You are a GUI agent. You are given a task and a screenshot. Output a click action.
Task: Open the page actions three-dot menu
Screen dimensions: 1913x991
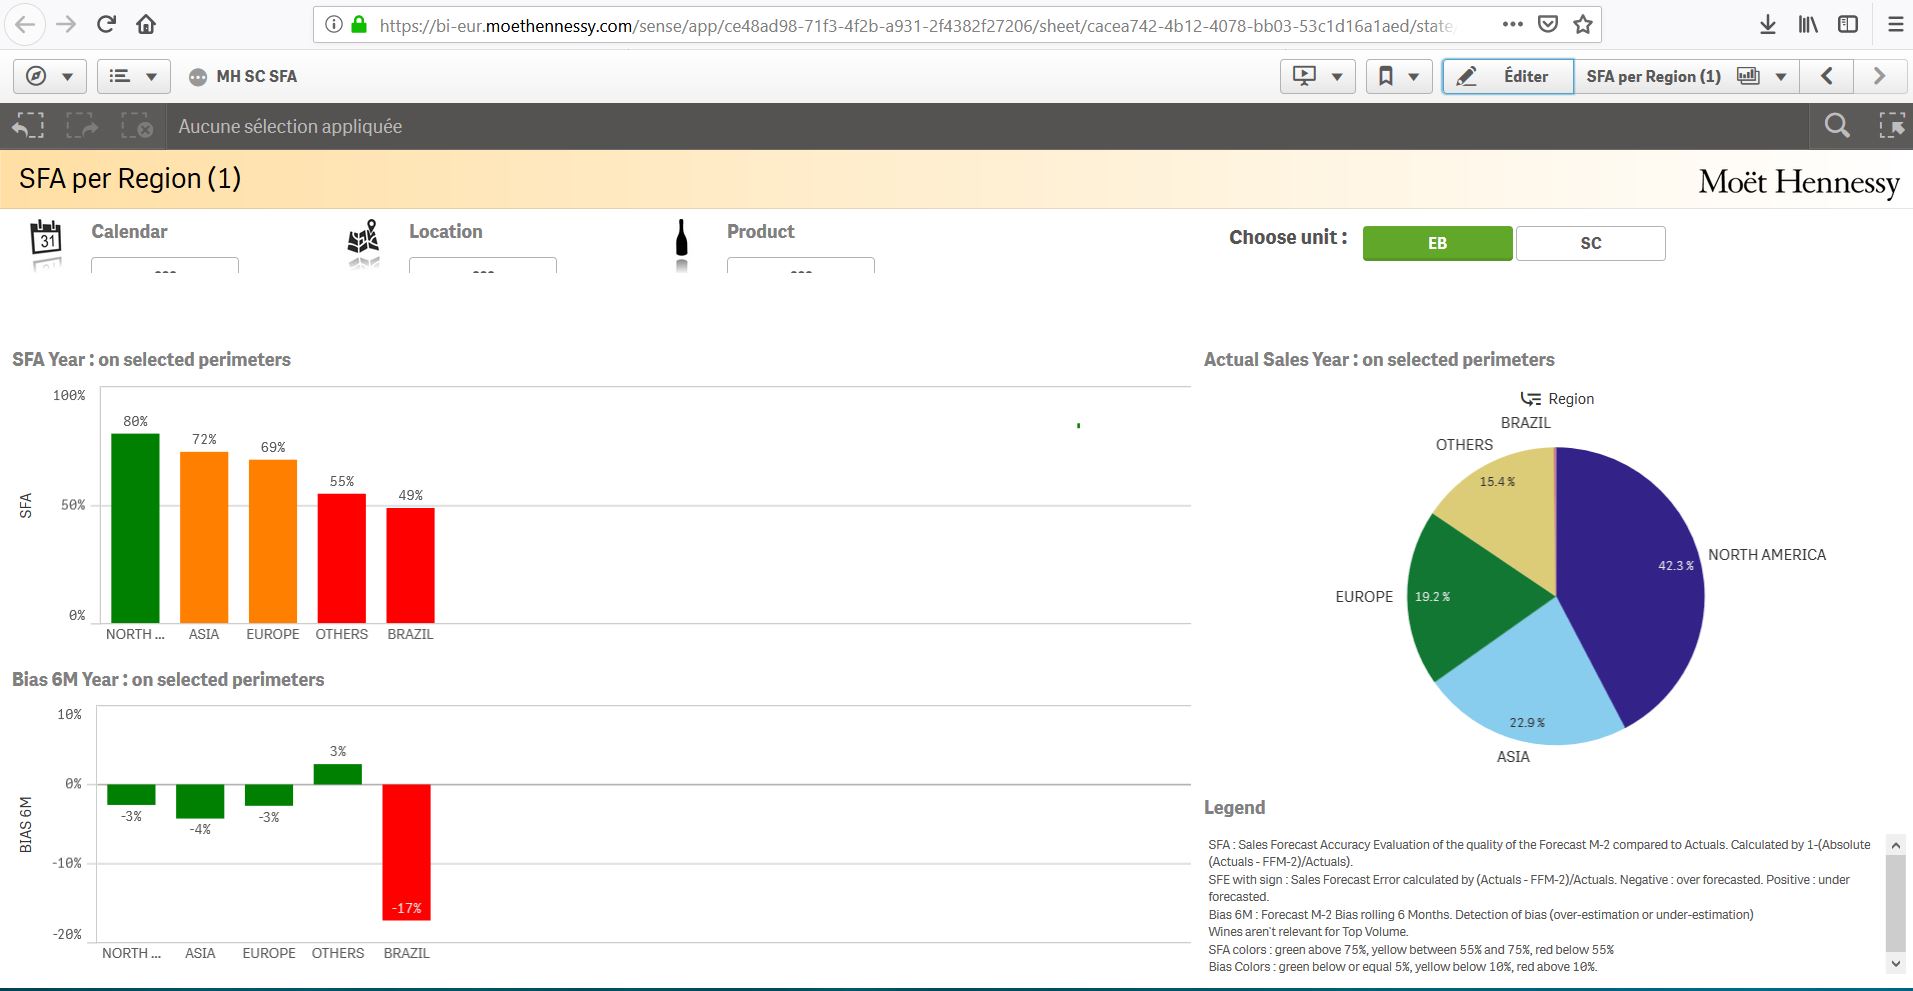coord(1513,24)
